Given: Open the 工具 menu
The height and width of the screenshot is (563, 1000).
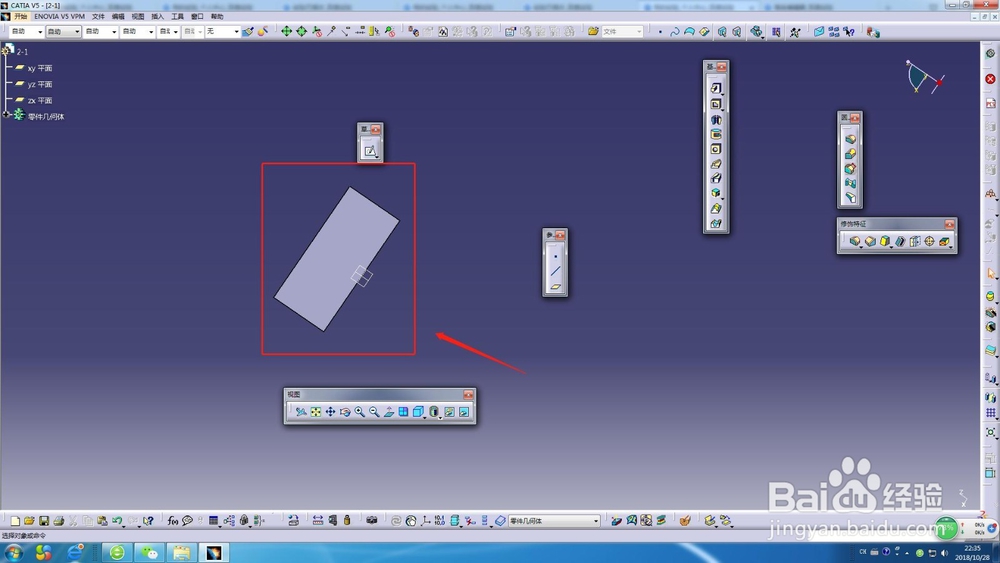Looking at the screenshot, I should click(177, 17).
